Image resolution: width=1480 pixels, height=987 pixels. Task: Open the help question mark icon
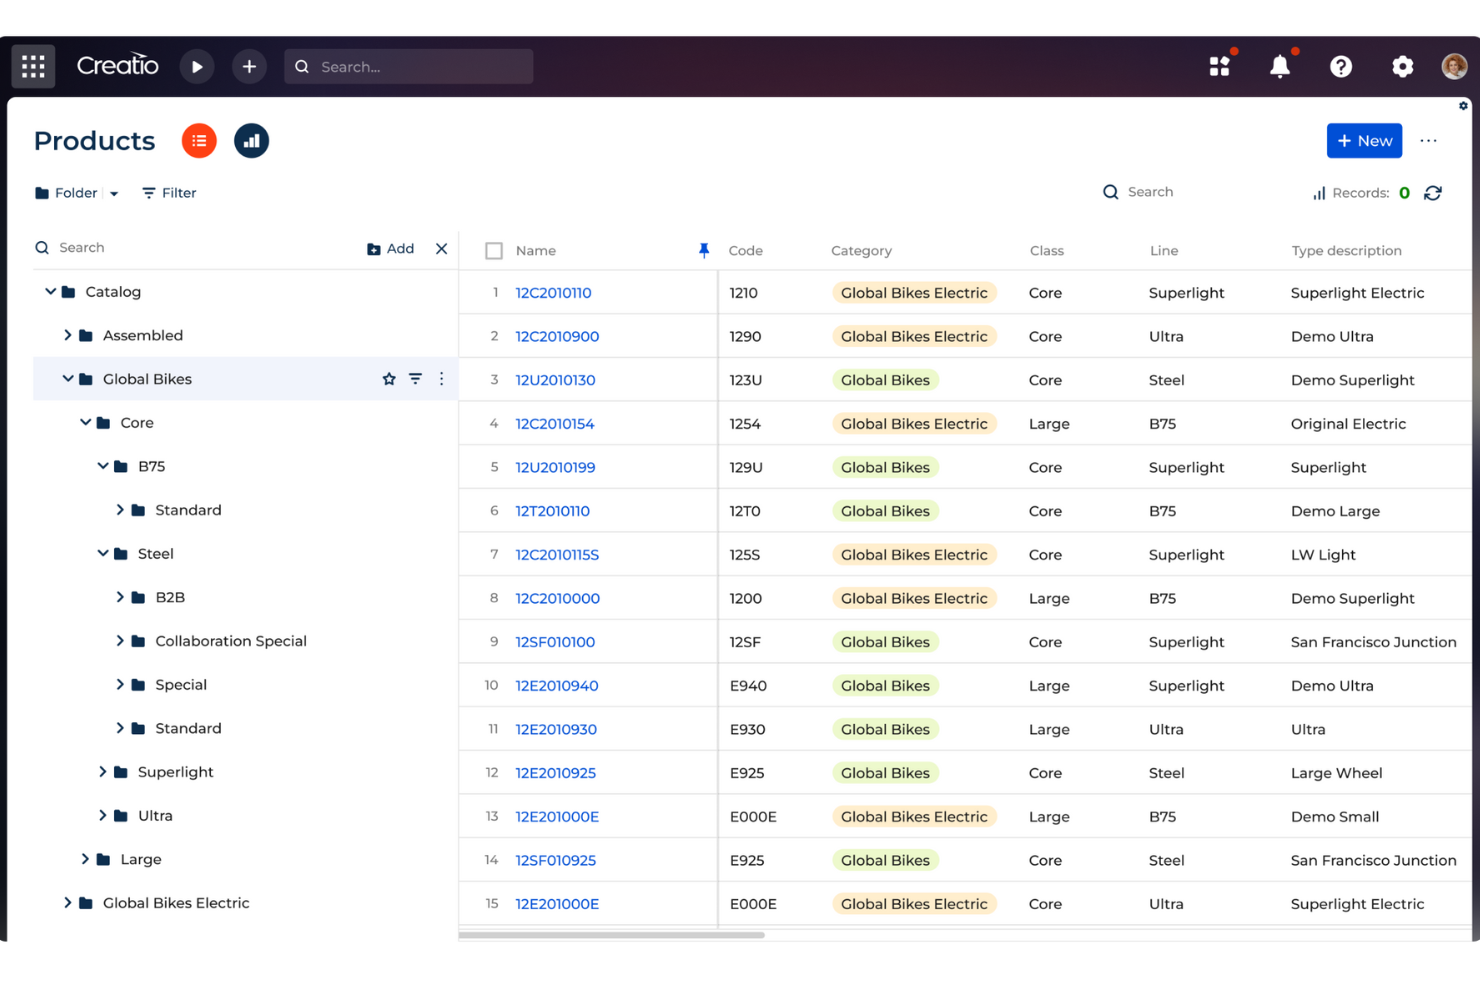(1340, 66)
